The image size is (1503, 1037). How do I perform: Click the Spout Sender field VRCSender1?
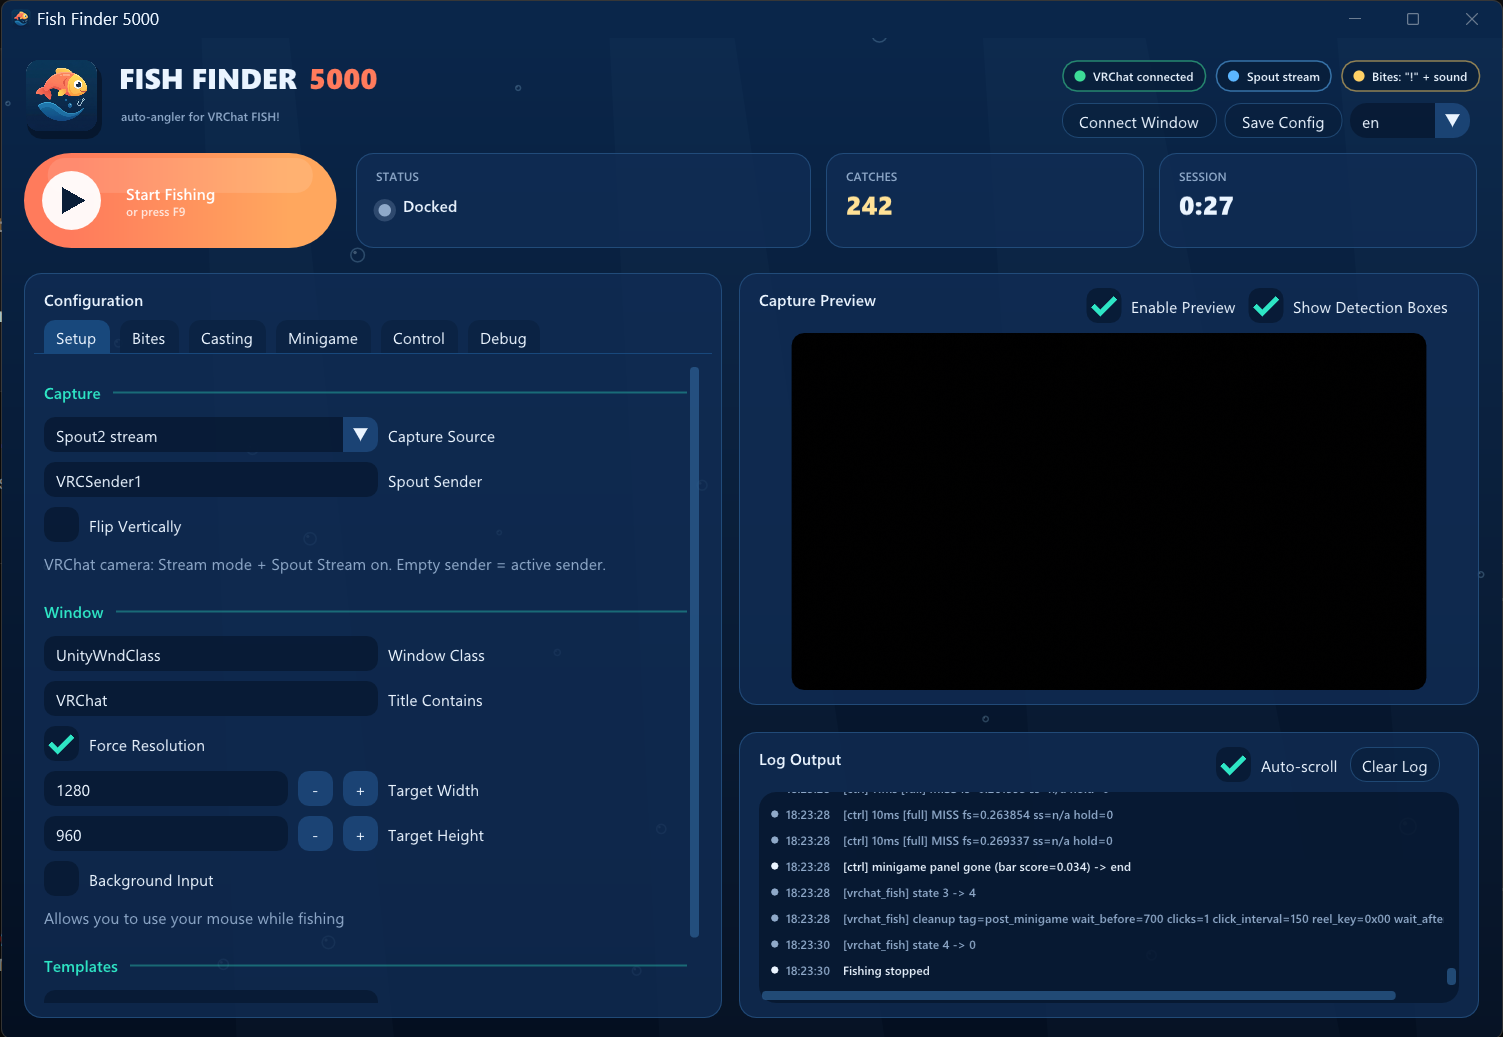tap(211, 480)
